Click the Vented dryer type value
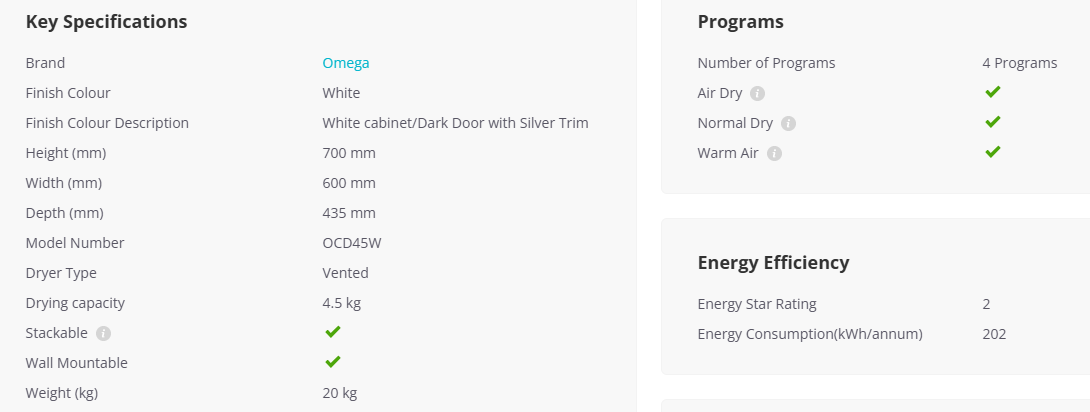1090x412 pixels. coord(345,273)
